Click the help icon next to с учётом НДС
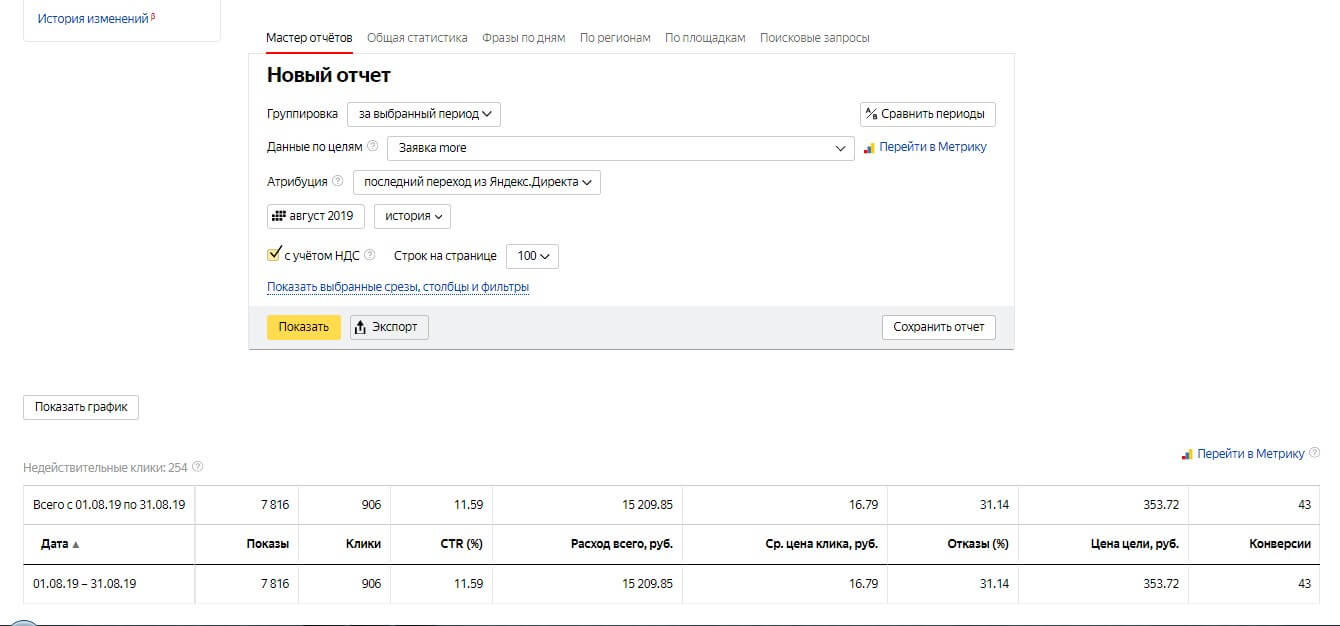Screen dimensions: 1340x626 point(369,255)
